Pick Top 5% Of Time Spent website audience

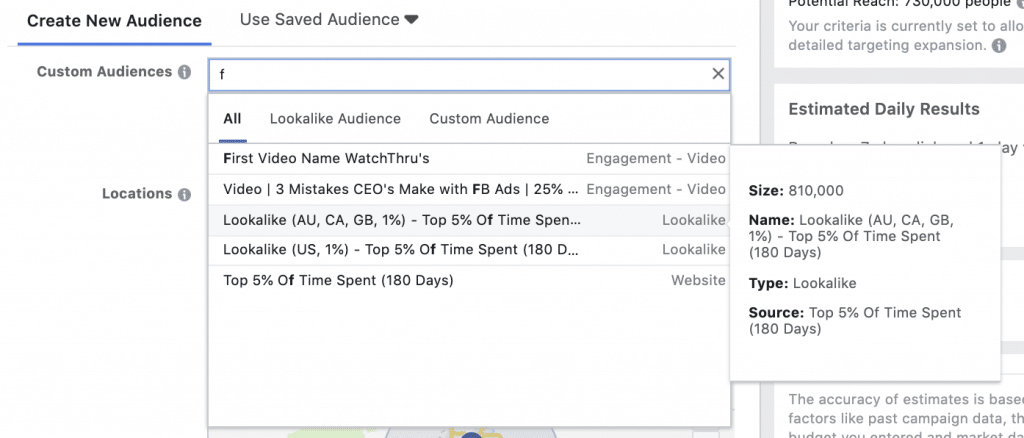[x=469, y=280]
